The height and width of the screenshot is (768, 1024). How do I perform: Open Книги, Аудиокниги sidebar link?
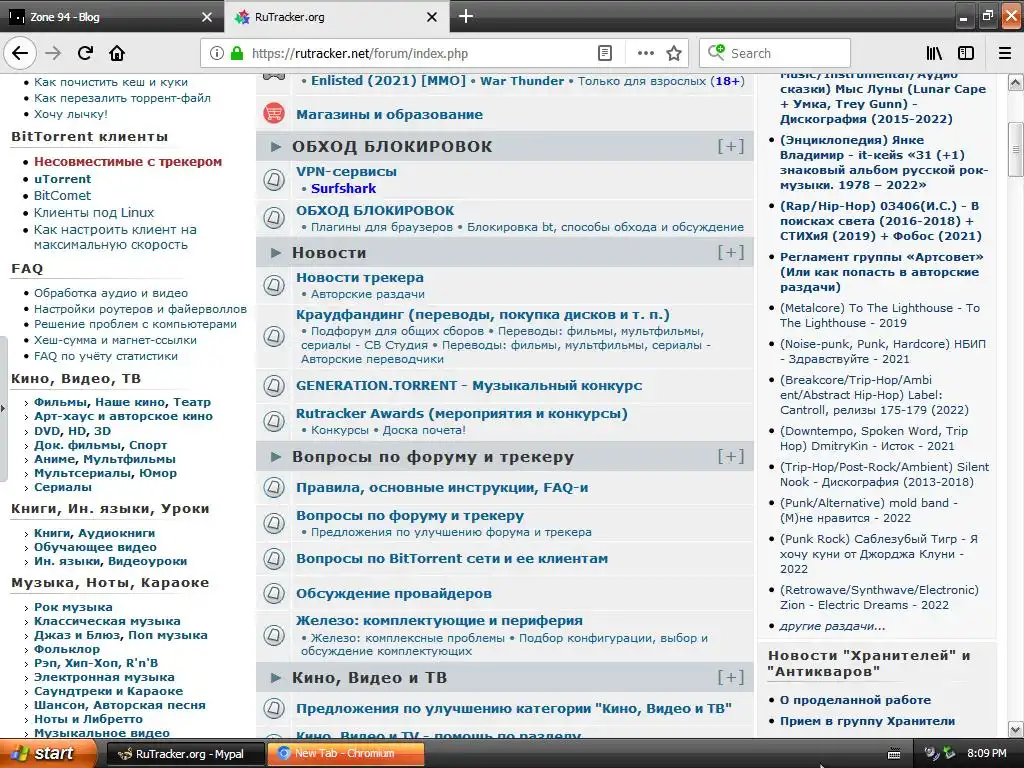95,533
